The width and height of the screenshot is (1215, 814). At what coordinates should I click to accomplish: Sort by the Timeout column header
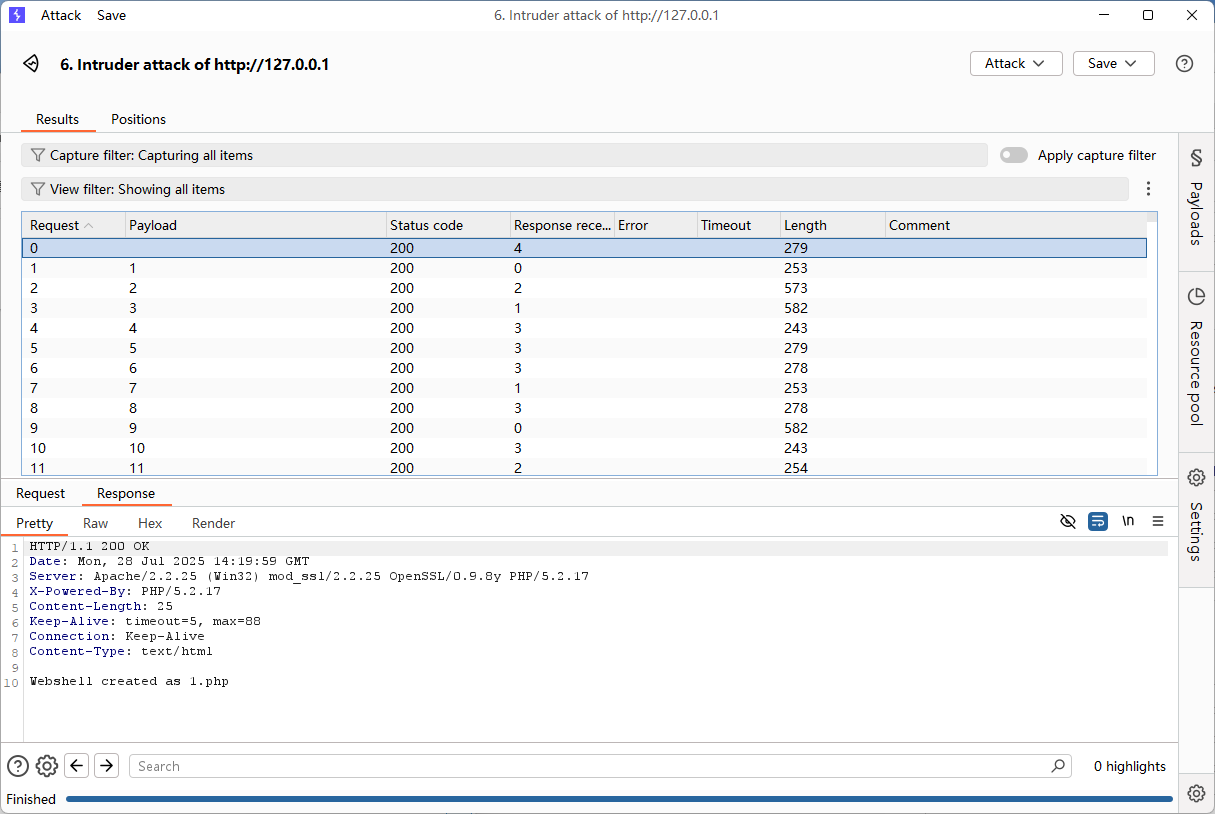(739, 225)
